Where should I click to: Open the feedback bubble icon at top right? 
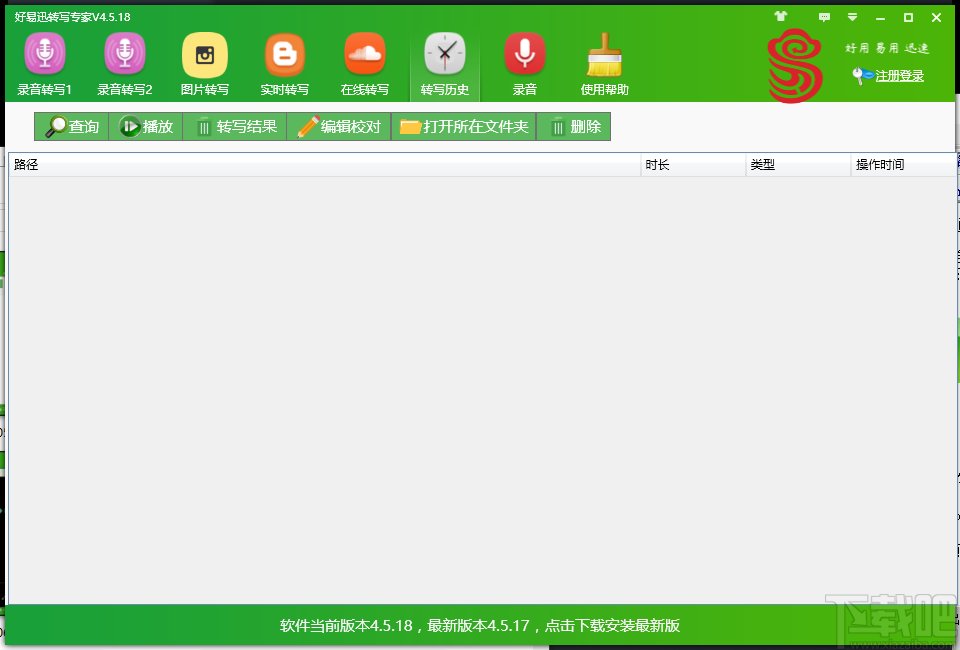pyautogui.click(x=824, y=17)
